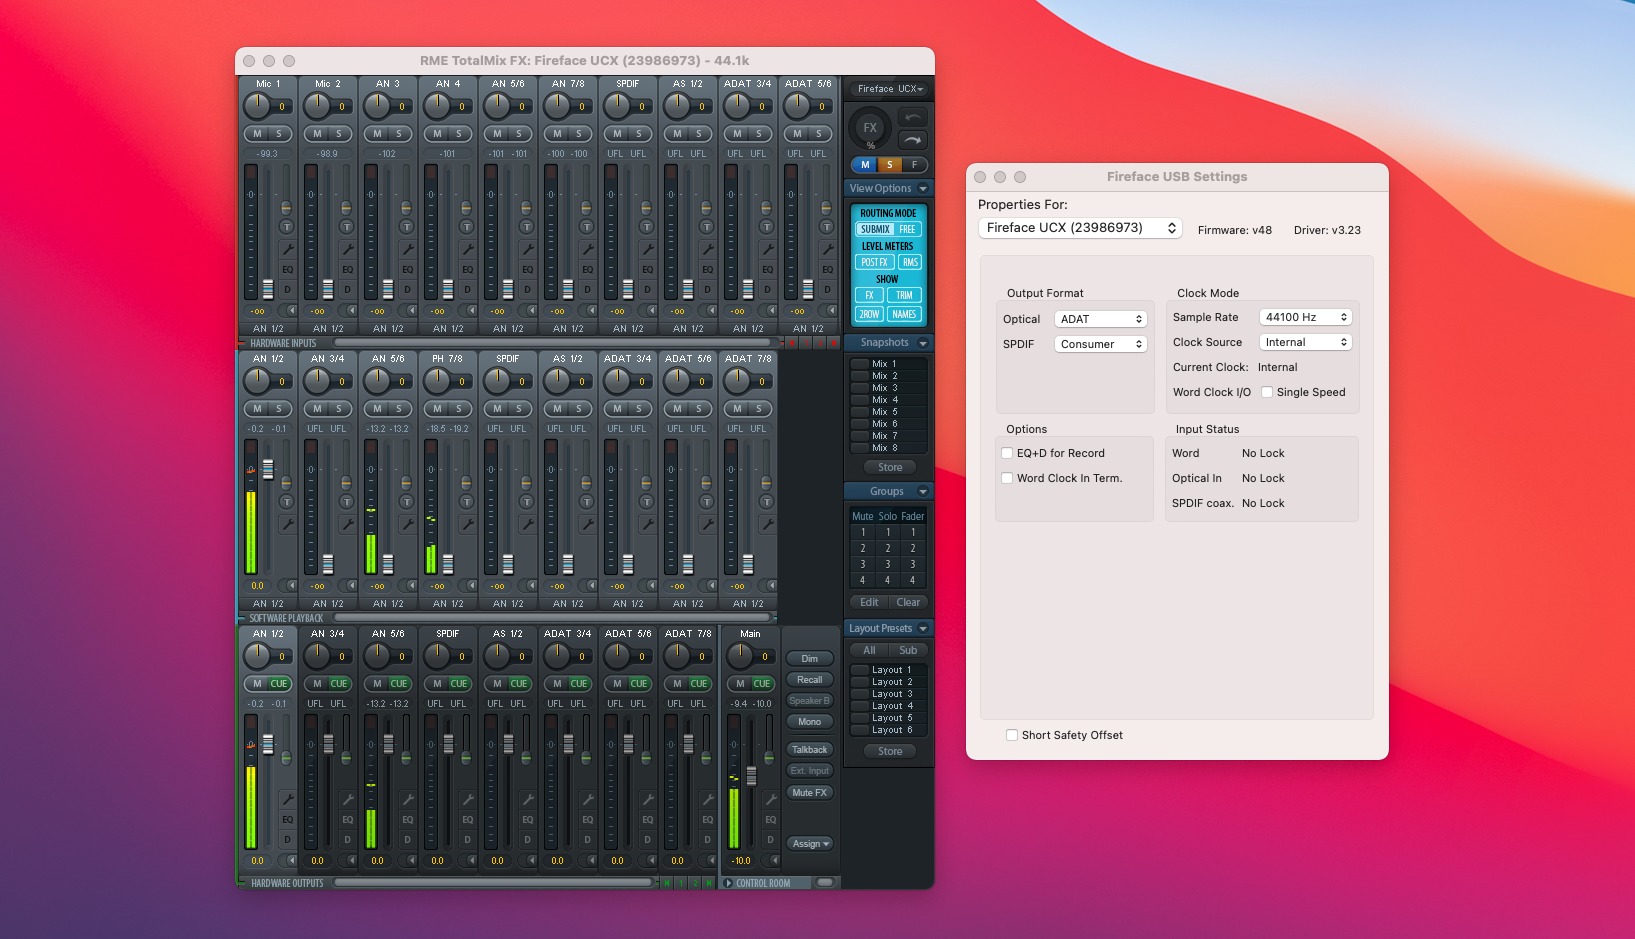Screen dimensions: 1635x939
Task: Select Layout 2 preset
Action: click(888, 682)
